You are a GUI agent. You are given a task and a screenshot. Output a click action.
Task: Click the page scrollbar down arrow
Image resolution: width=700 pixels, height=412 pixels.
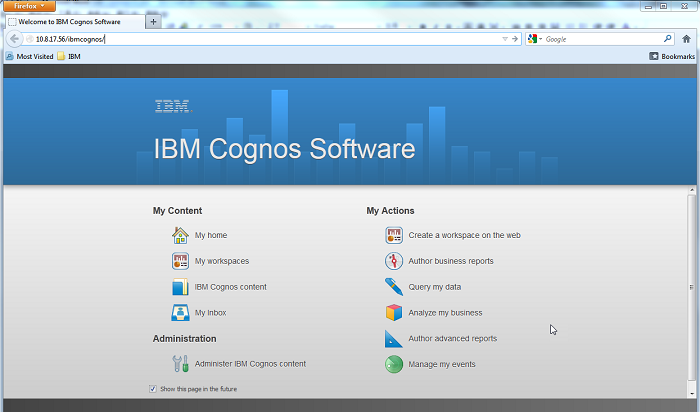tap(692, 394)
